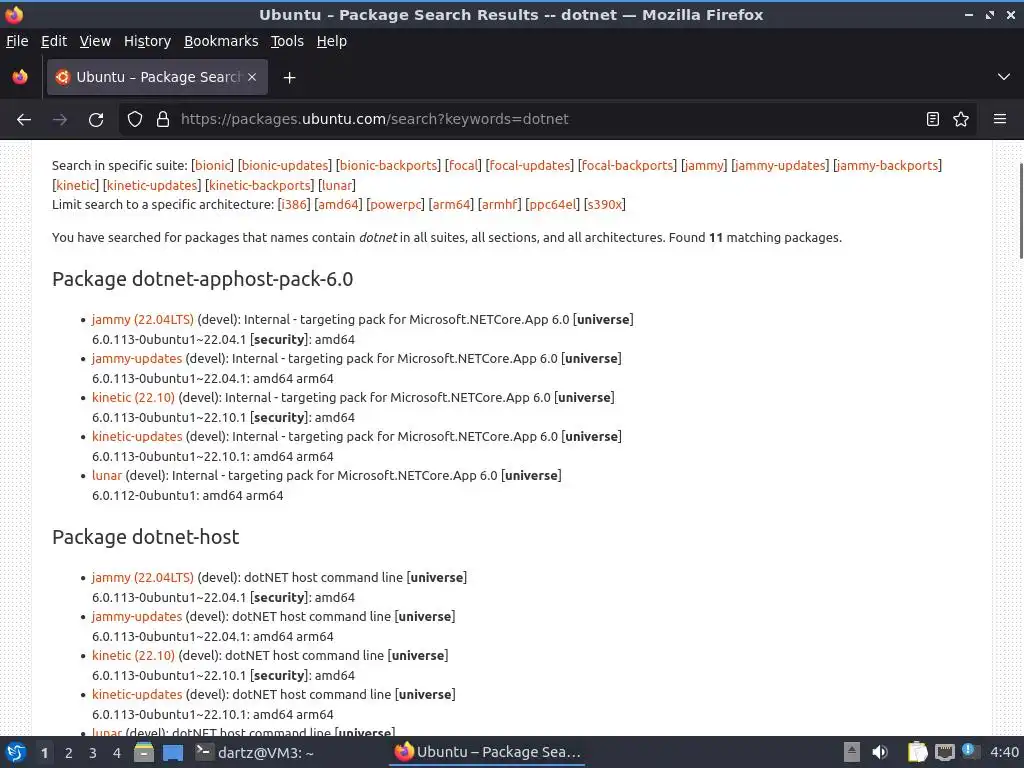Open the update notifier tray icon

(970, 751)
